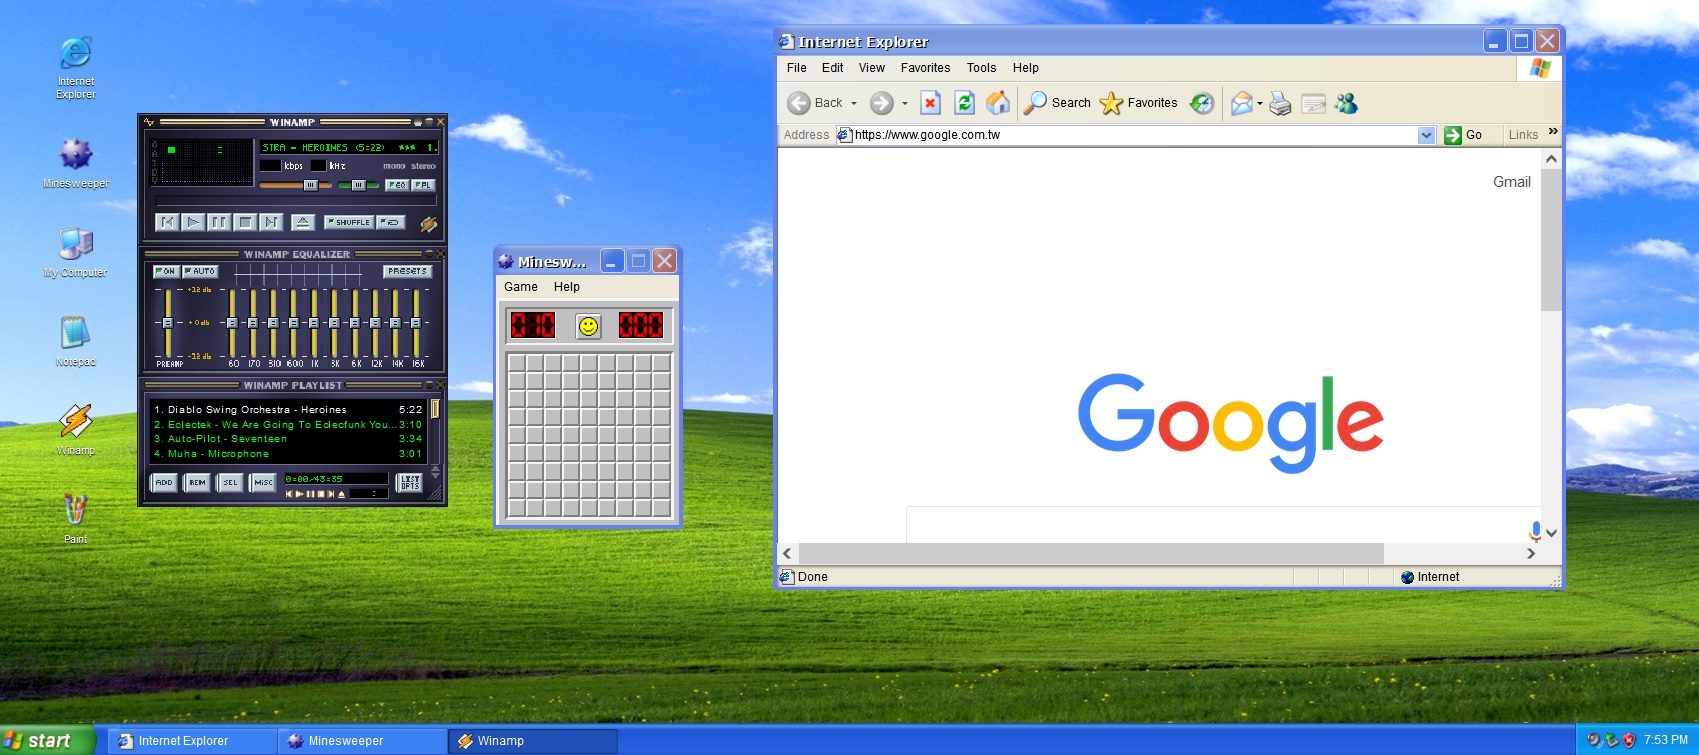Open Messenger icon in Internet Explorer toolbar
Viewport: 1699px width, 755px height.
click(x=1346, y=103)
